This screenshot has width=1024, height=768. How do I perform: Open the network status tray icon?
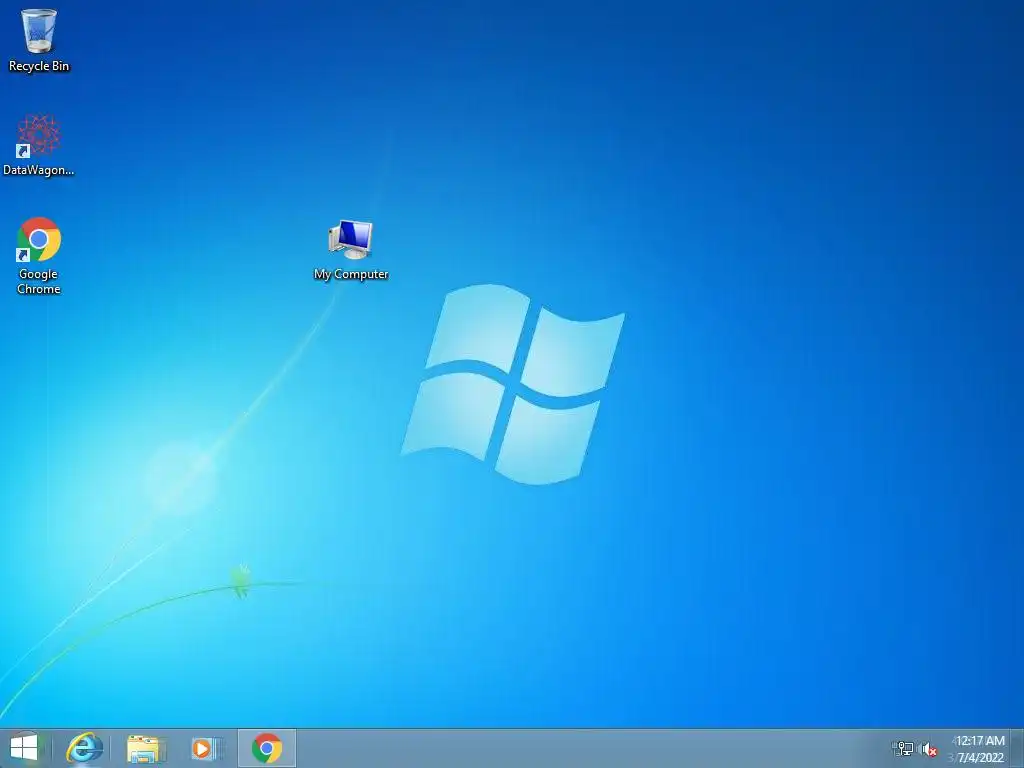904,748
